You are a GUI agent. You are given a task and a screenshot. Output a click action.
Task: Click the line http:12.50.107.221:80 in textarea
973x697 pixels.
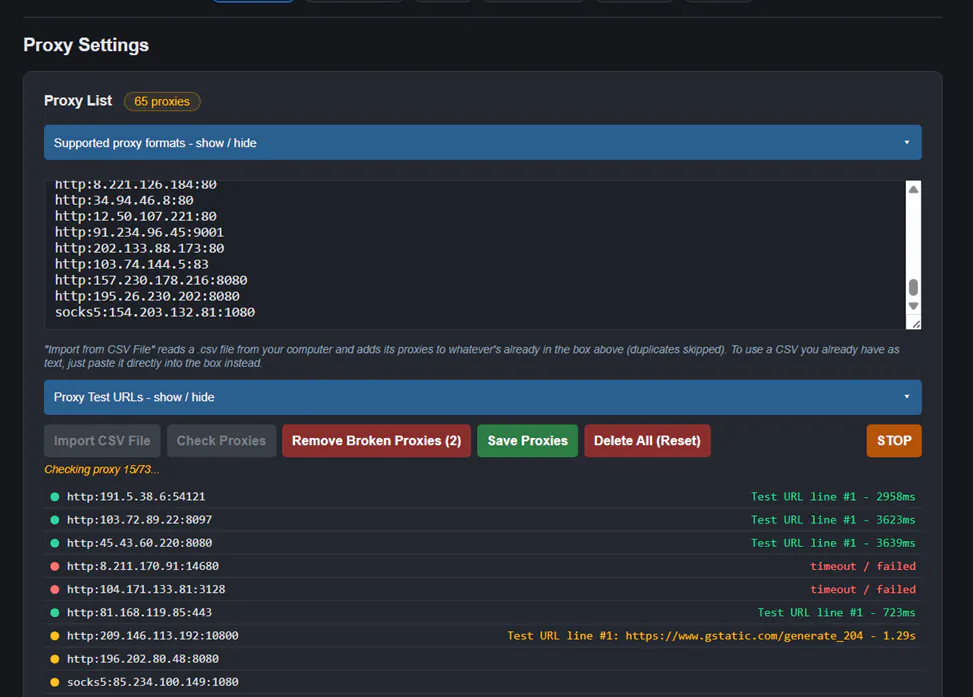[135, 217]
